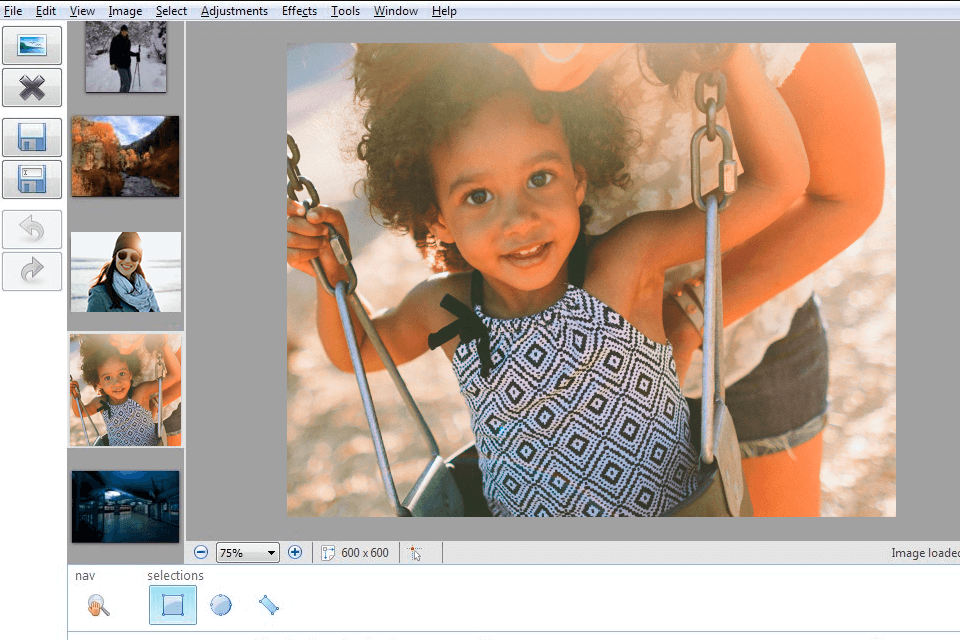
Task: Switch to the elliptical selection tool
Action: coord(221,605)
